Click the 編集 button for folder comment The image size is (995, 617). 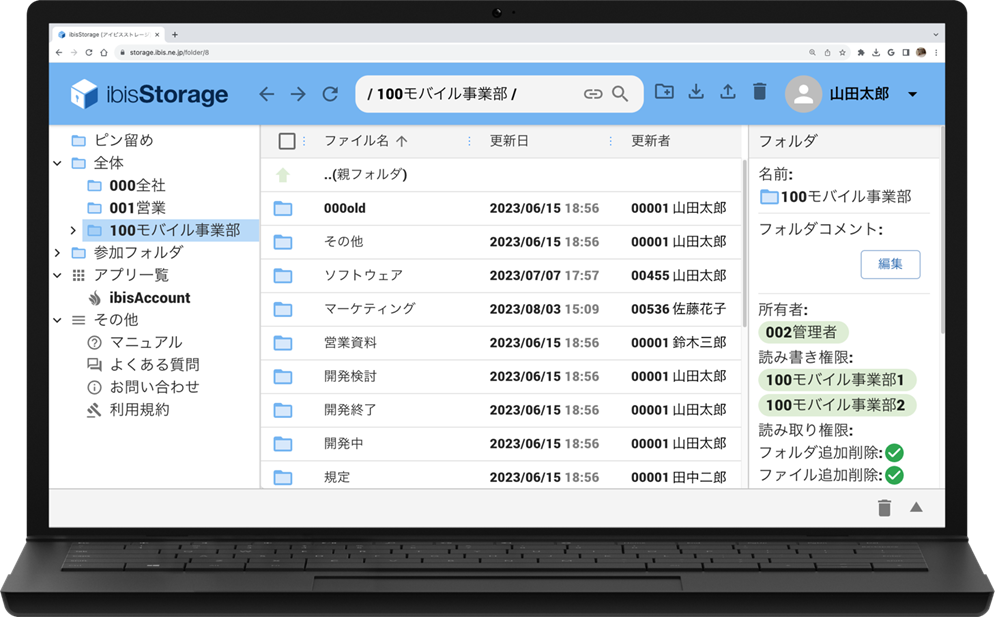tap(890, 264)
